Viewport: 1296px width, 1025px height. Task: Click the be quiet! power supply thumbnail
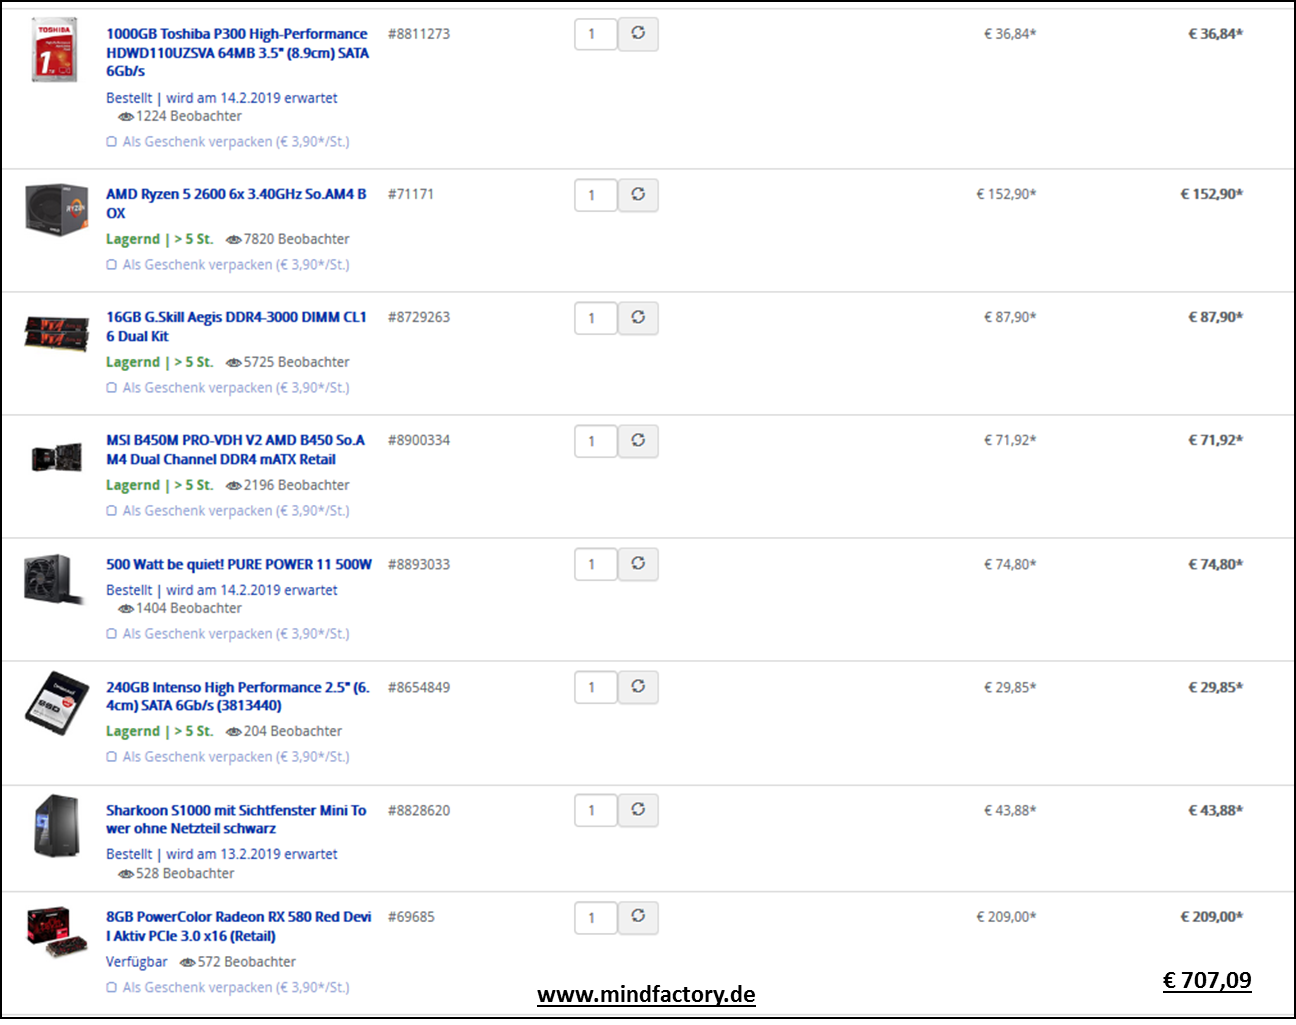point(54,580)
